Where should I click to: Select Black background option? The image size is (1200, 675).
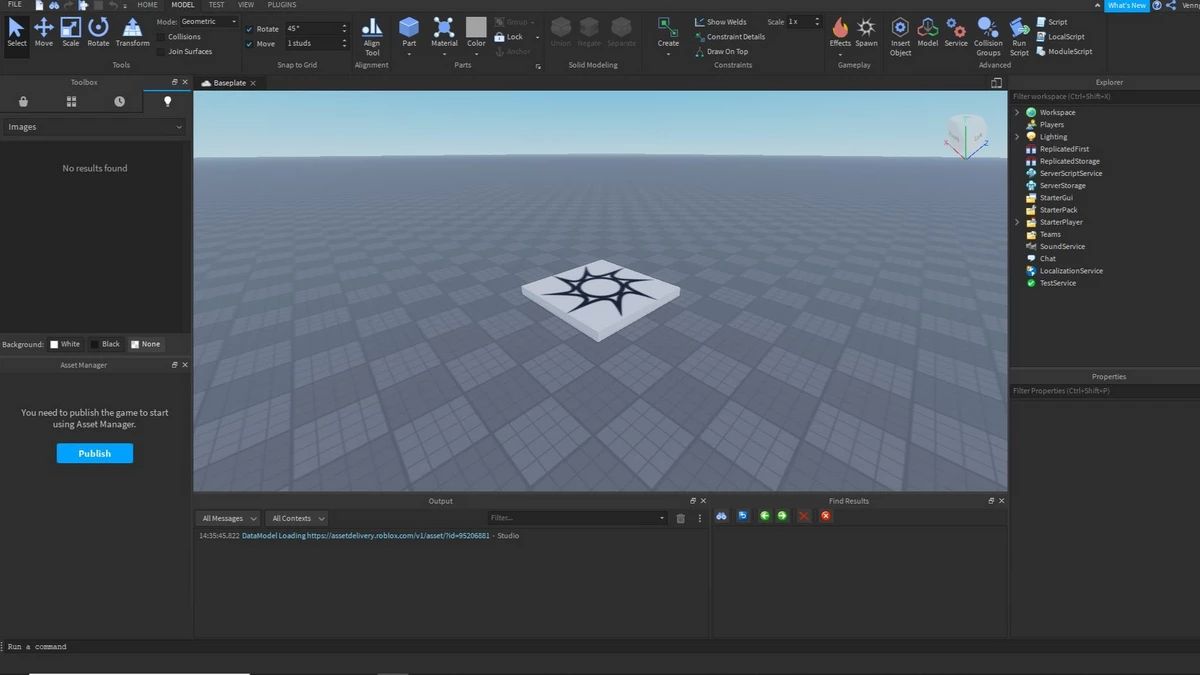[105, 344]
